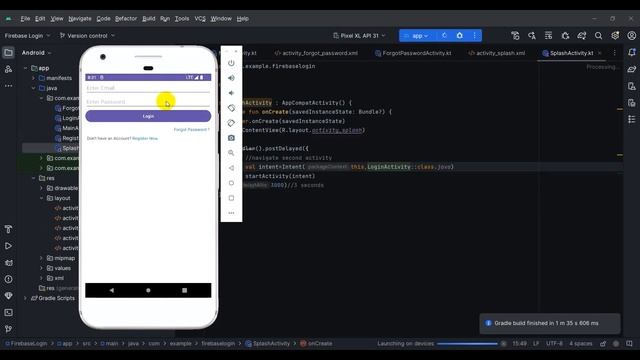The width and height of the screenshot is (640, 360).
Task: Open the Gradle tool window icon
Action: tap(632, 69)
